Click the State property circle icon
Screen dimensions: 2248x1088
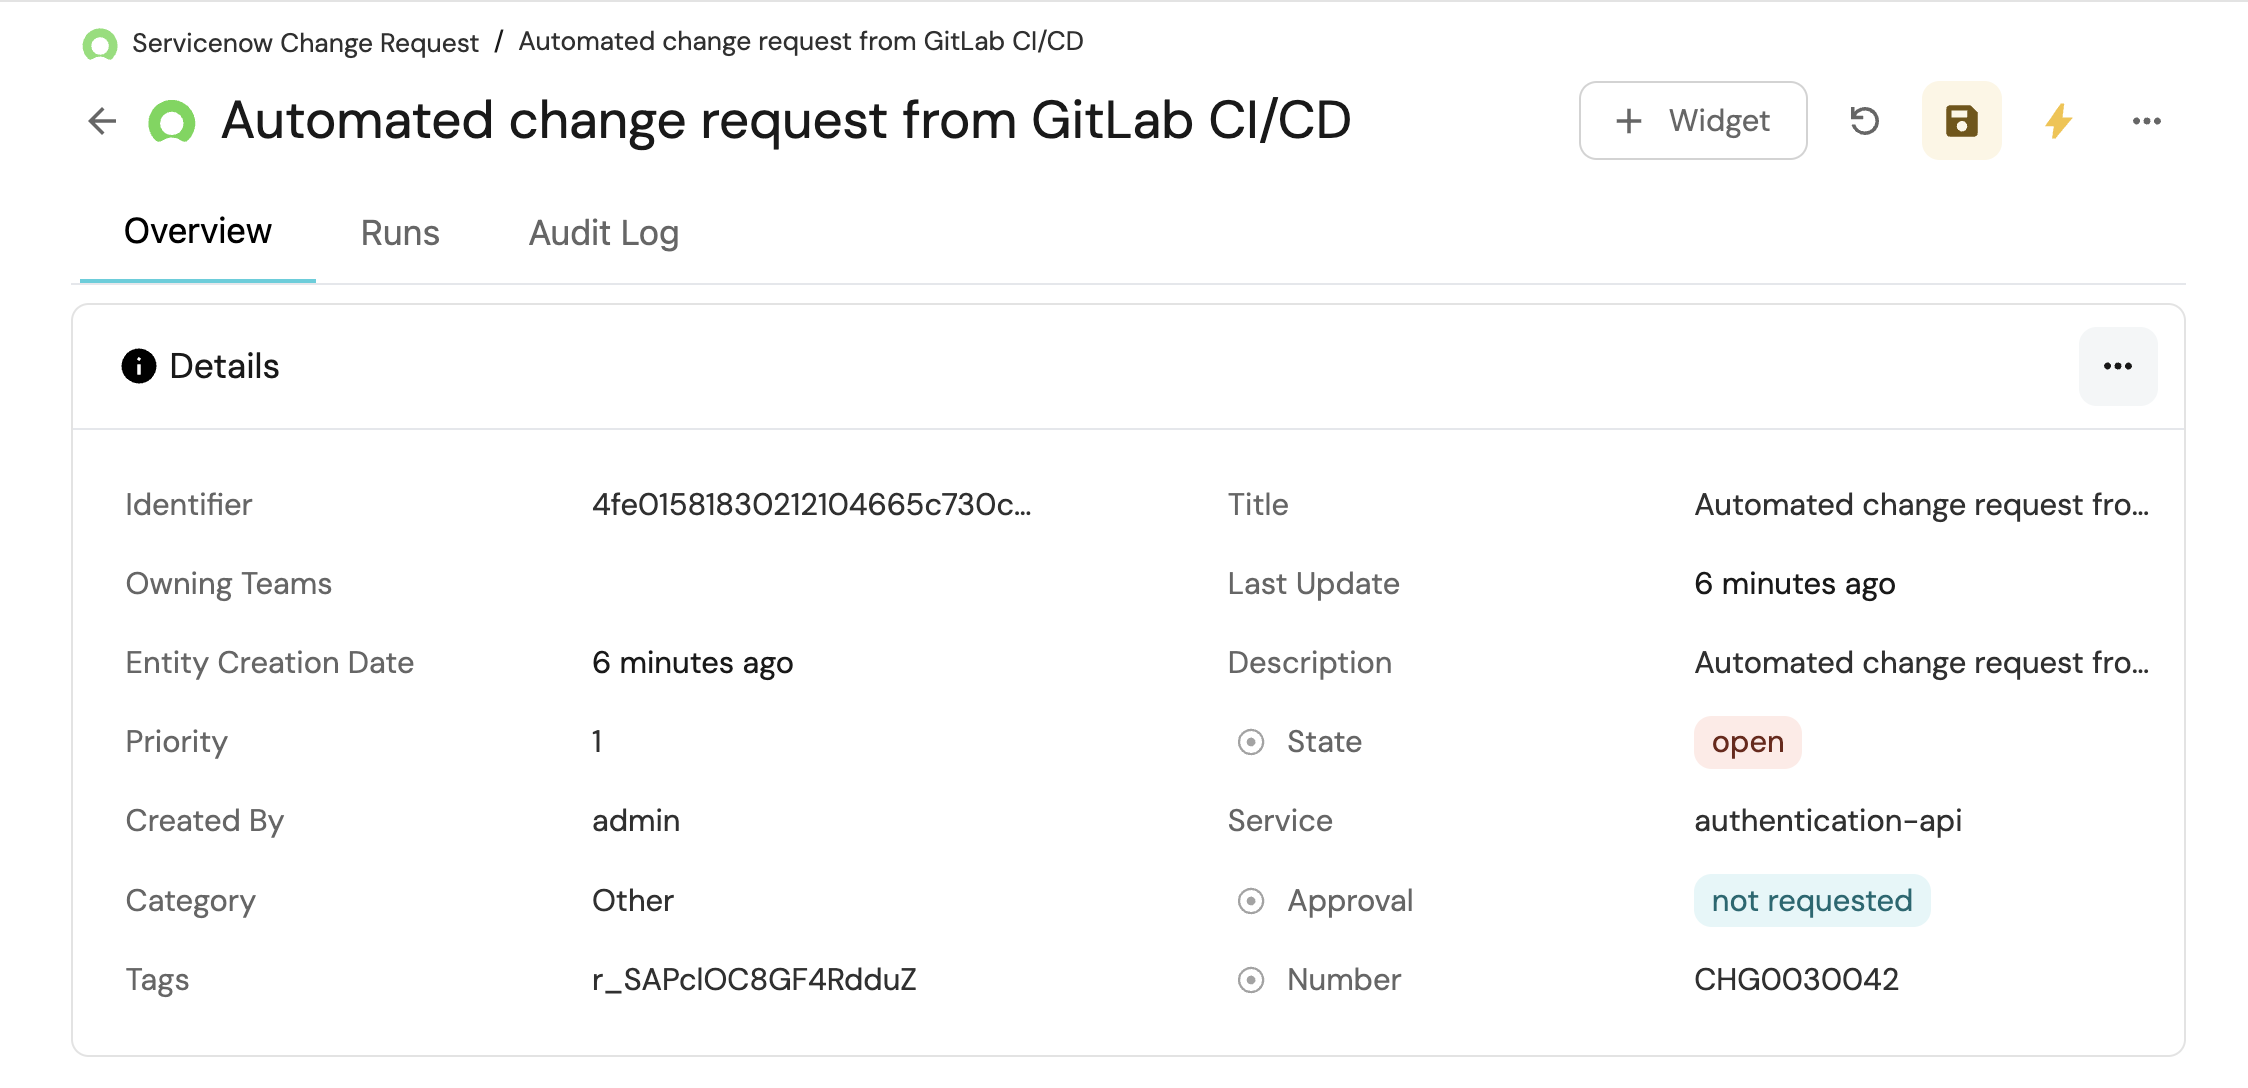pyautogui.click(x=1251, y=742)
